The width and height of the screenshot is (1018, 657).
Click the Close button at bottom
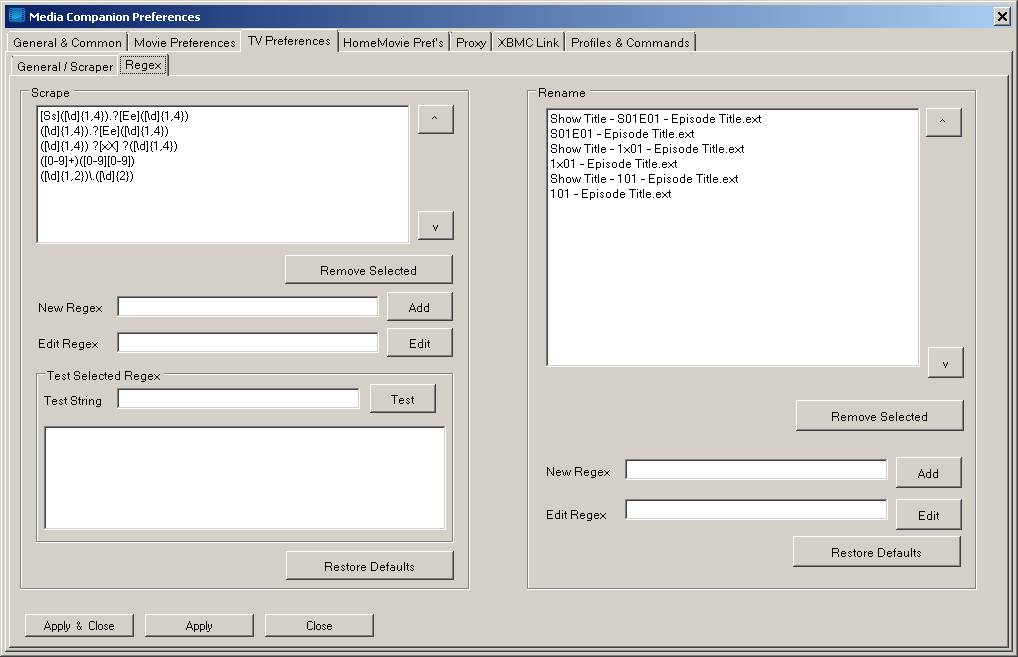click(319, 625)
